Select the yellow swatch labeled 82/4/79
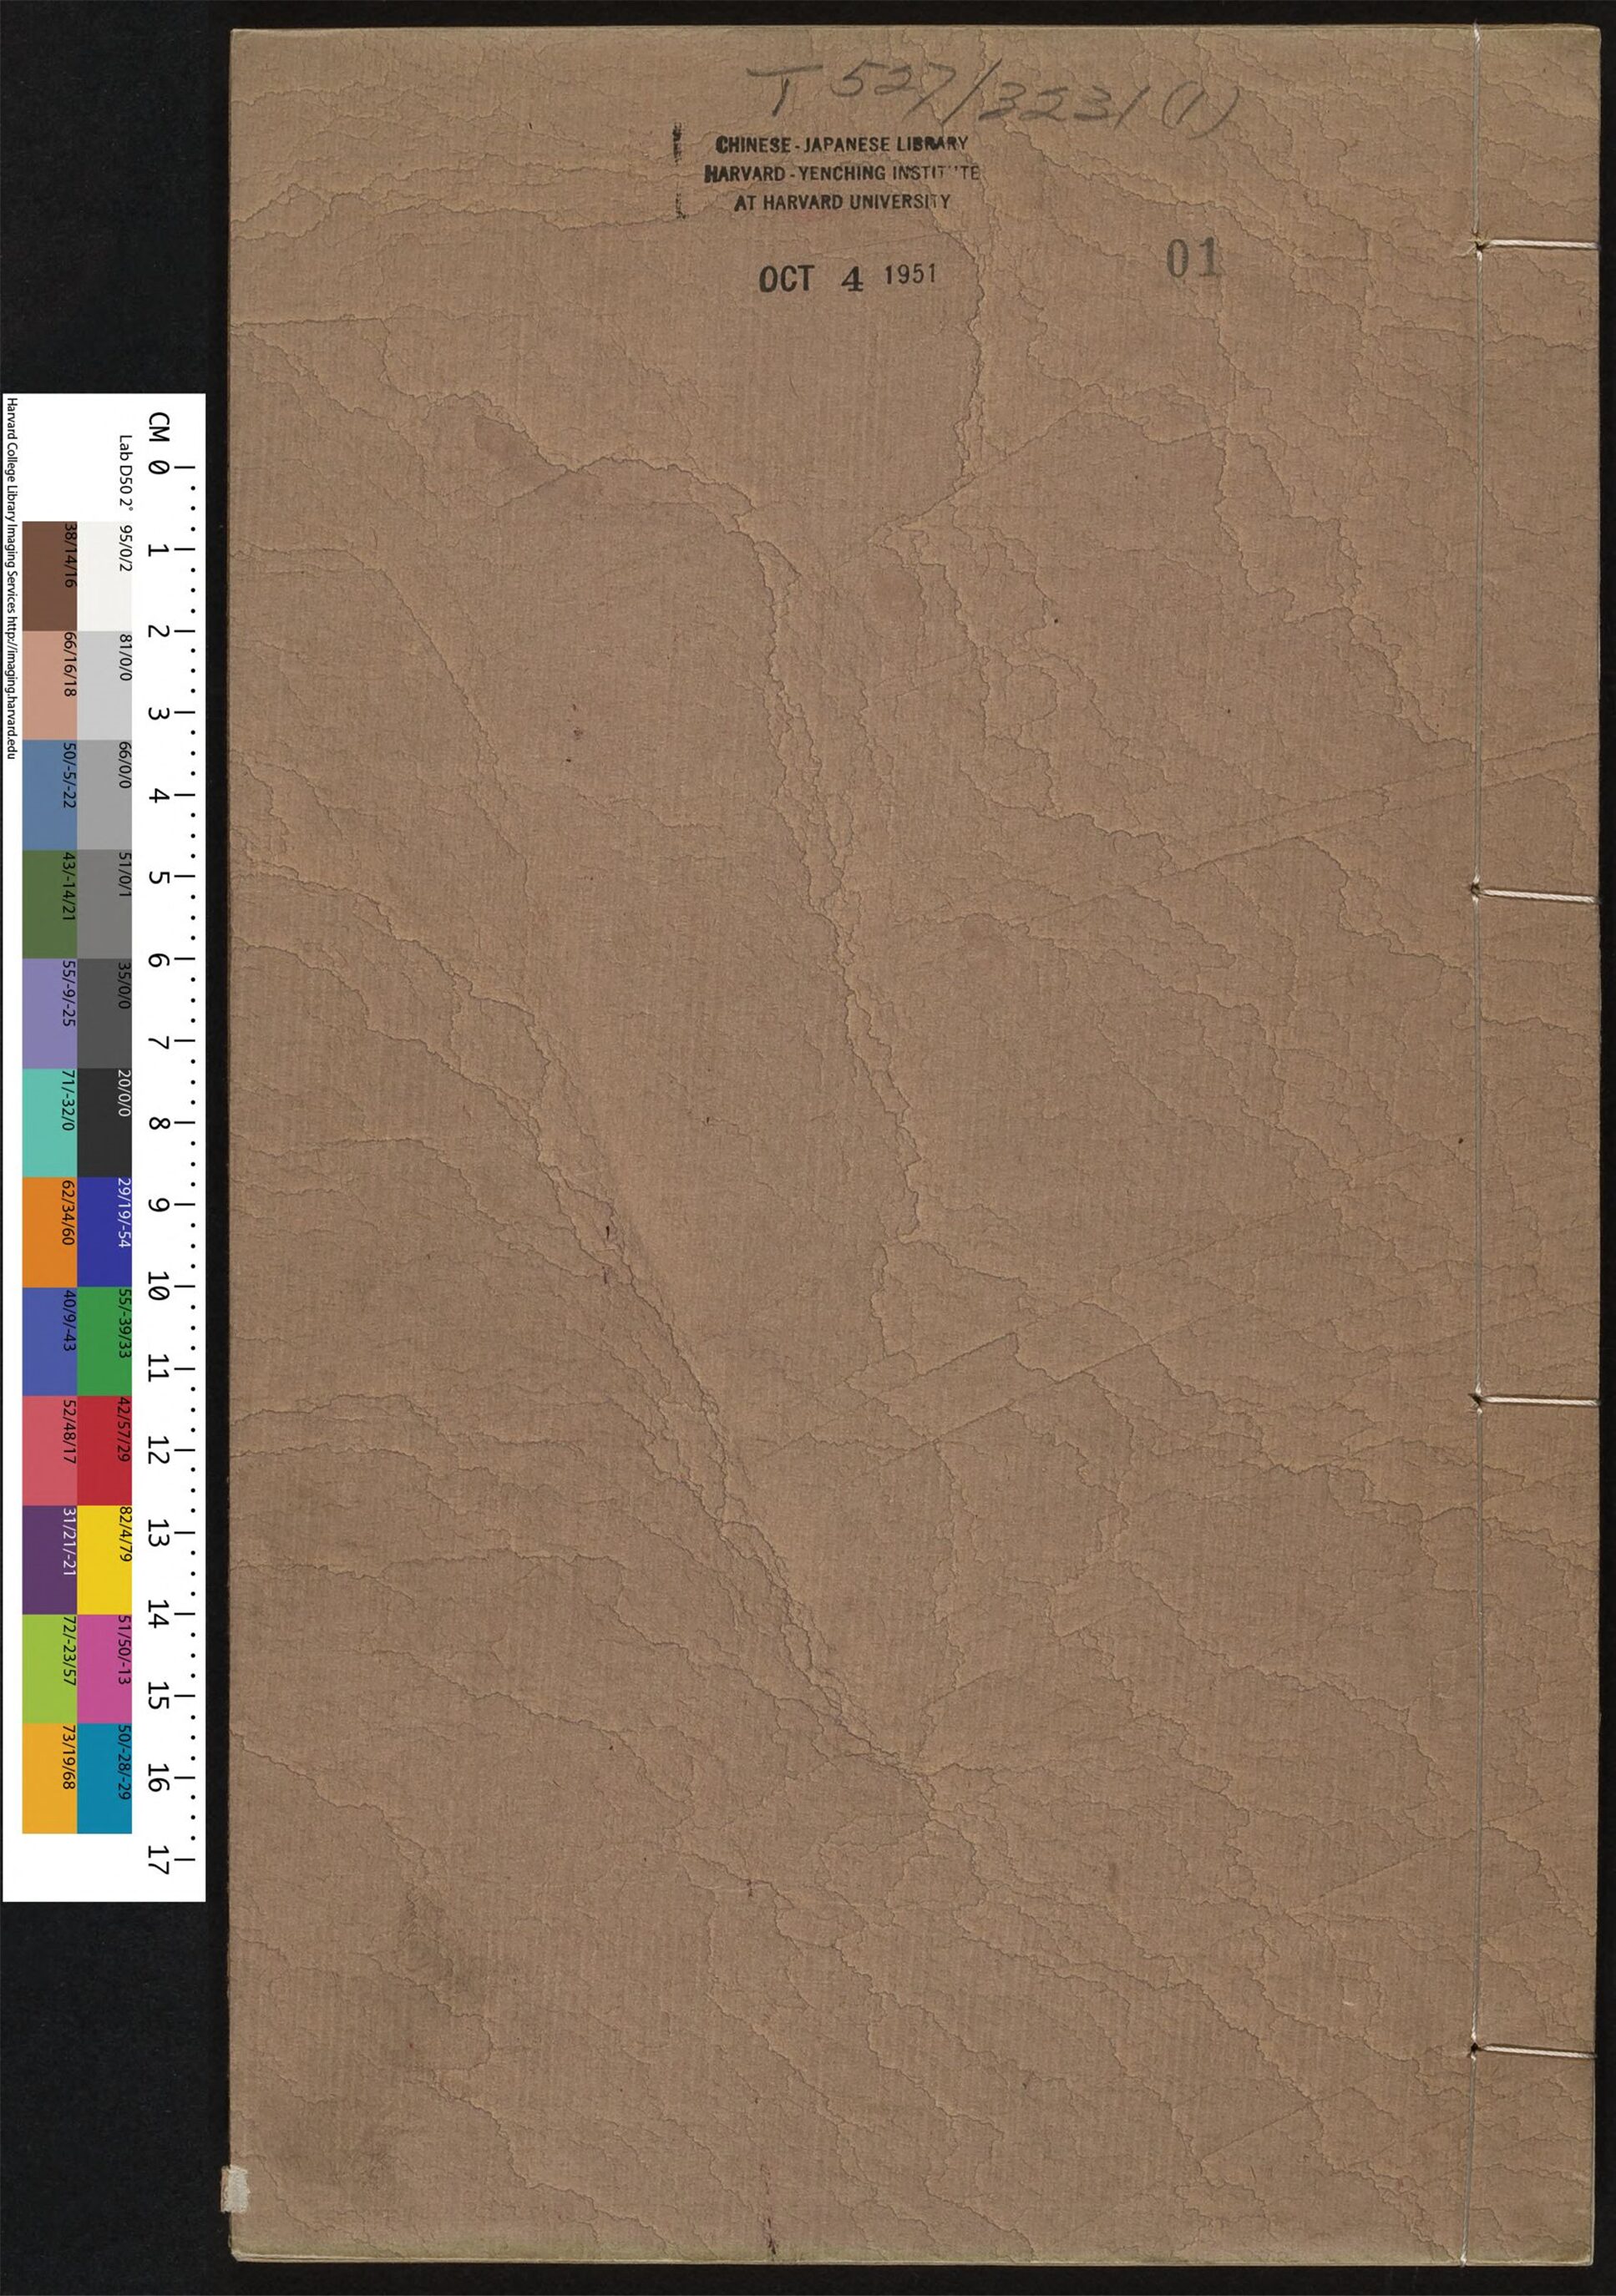The image size is (1616, 2296). pyautogui.click(x=104, y=1561)
